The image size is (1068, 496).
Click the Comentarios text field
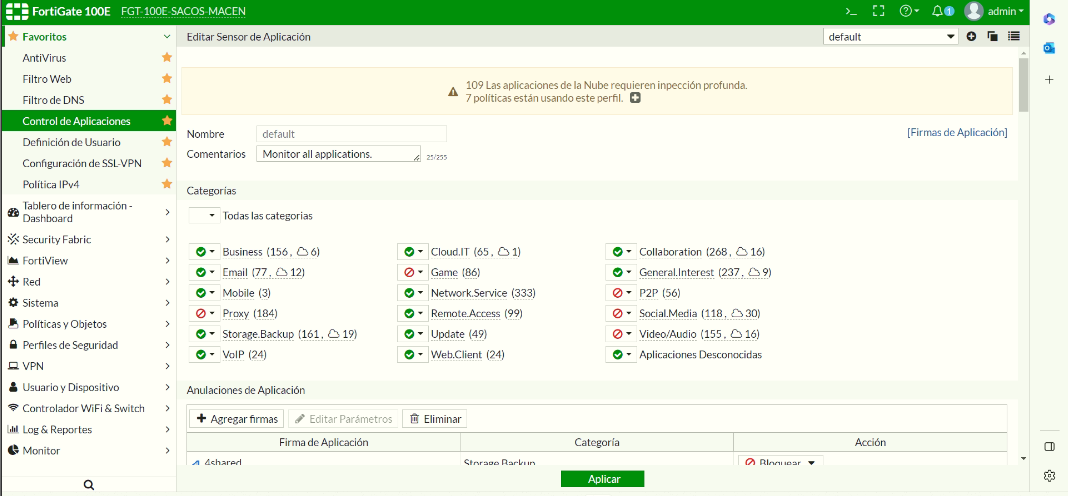[338, 154]
